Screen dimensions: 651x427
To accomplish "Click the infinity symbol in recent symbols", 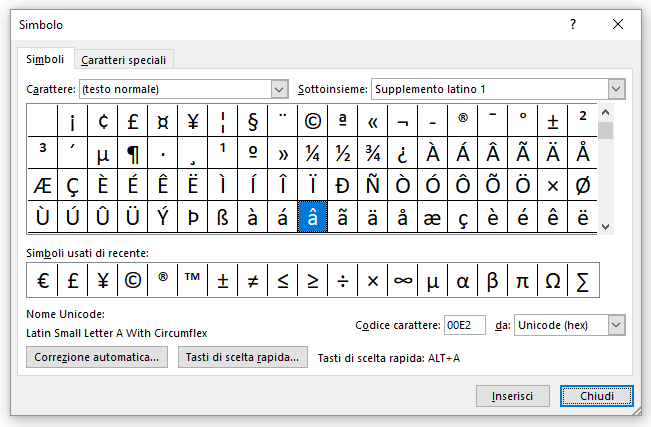I will (x=403, y=280).
